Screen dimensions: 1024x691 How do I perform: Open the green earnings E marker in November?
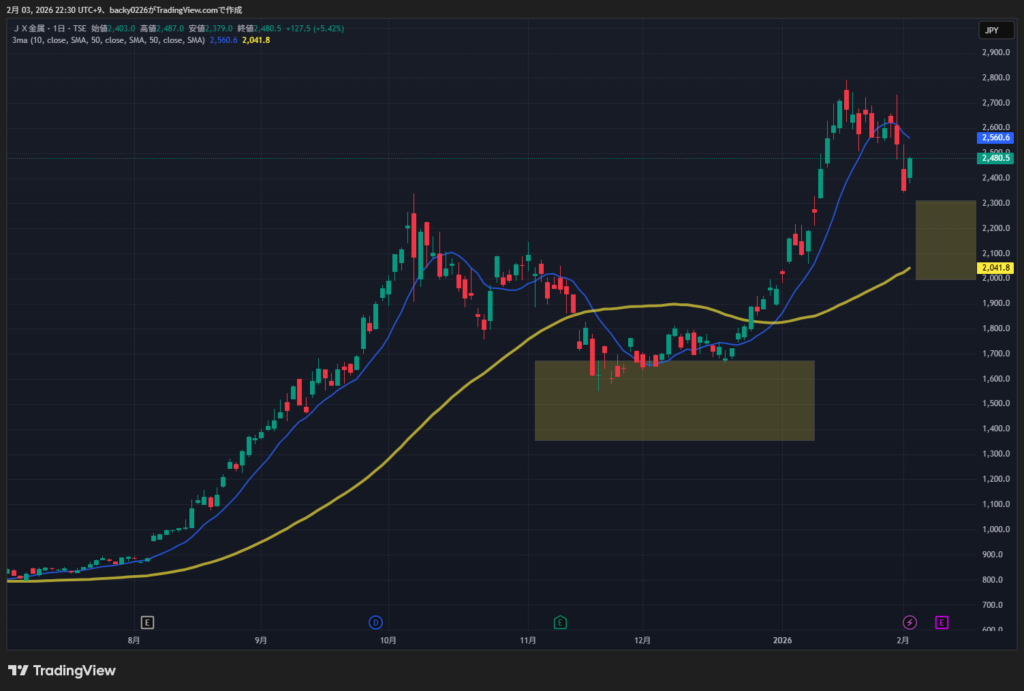point(560,622)
